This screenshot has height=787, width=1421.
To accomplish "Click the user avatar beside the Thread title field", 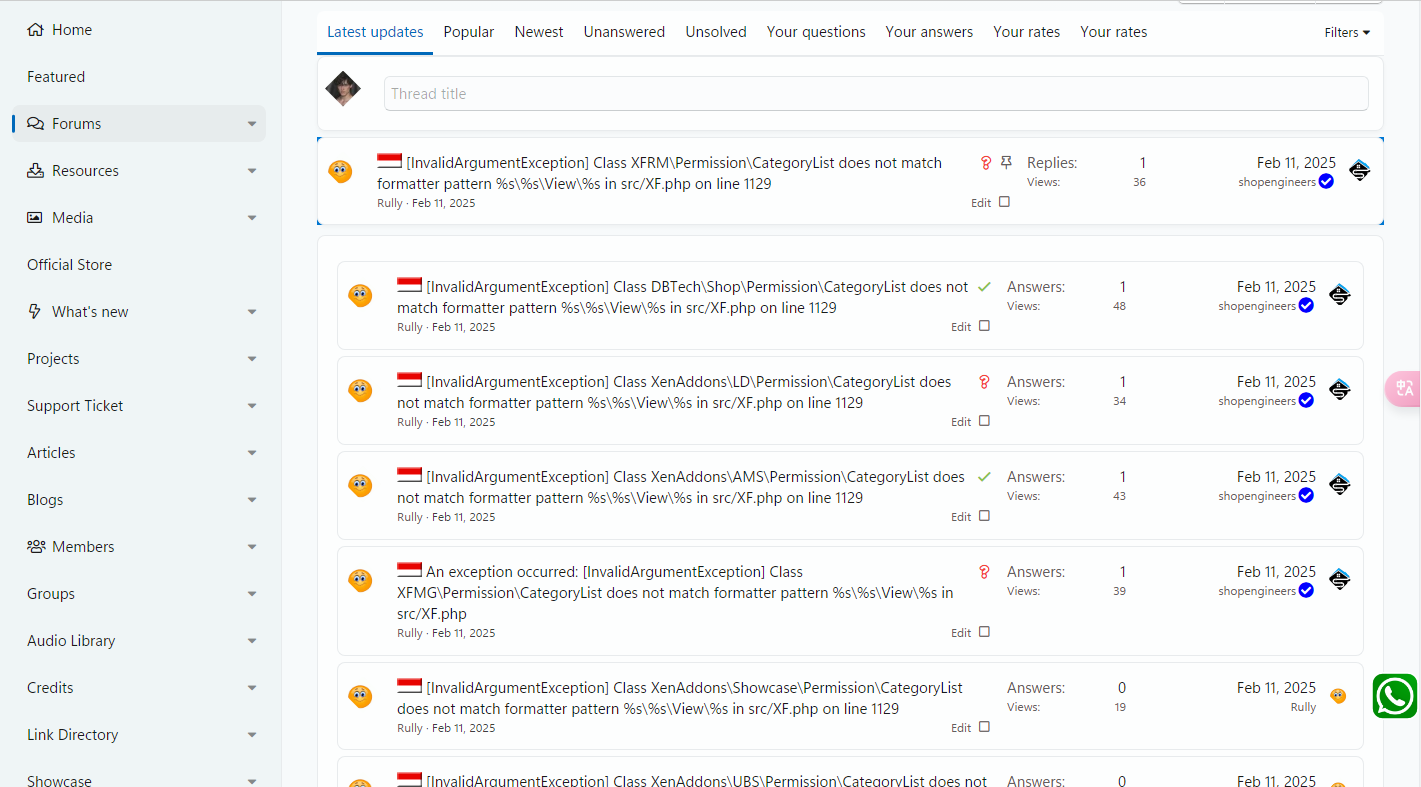I will coord(343,89).
